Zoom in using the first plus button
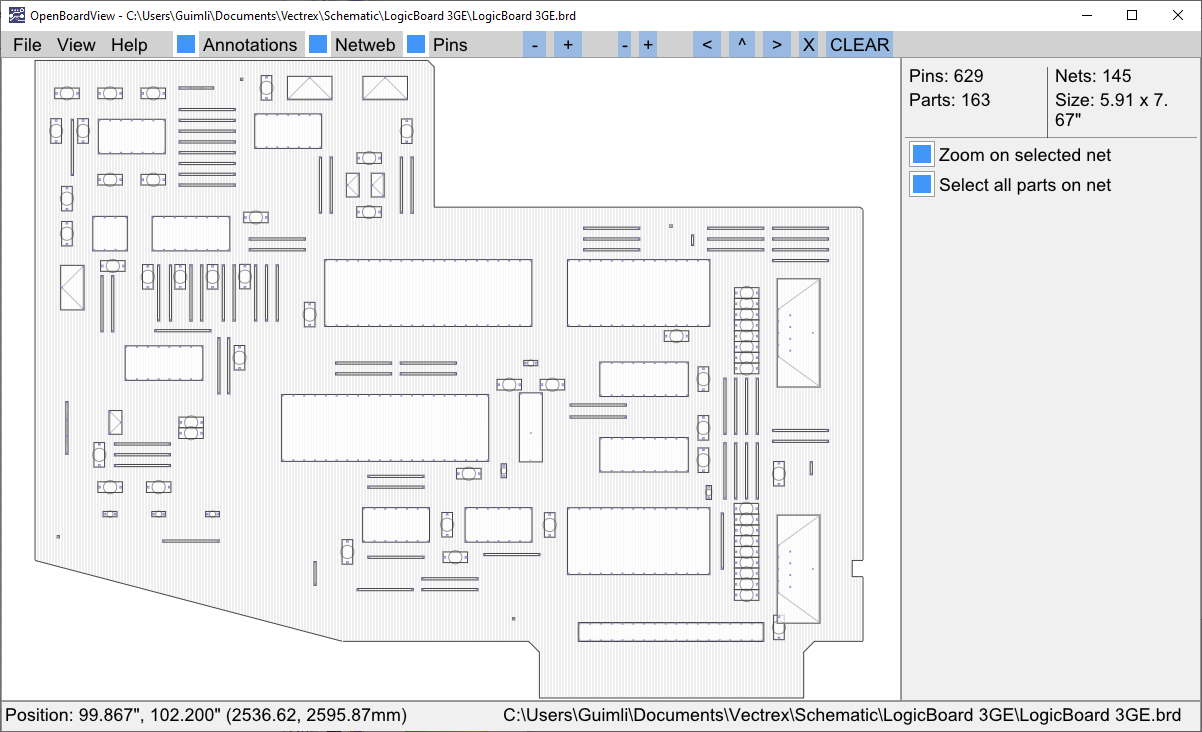Image resolution: width=1202 pixels, height=732 pixels. click(567, 44)
